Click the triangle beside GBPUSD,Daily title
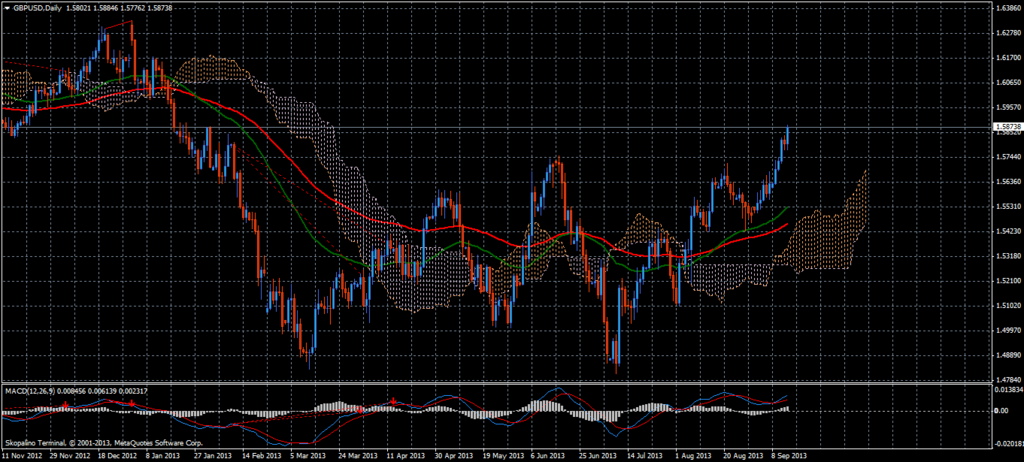1024x462 pixels. click(5, 7)
